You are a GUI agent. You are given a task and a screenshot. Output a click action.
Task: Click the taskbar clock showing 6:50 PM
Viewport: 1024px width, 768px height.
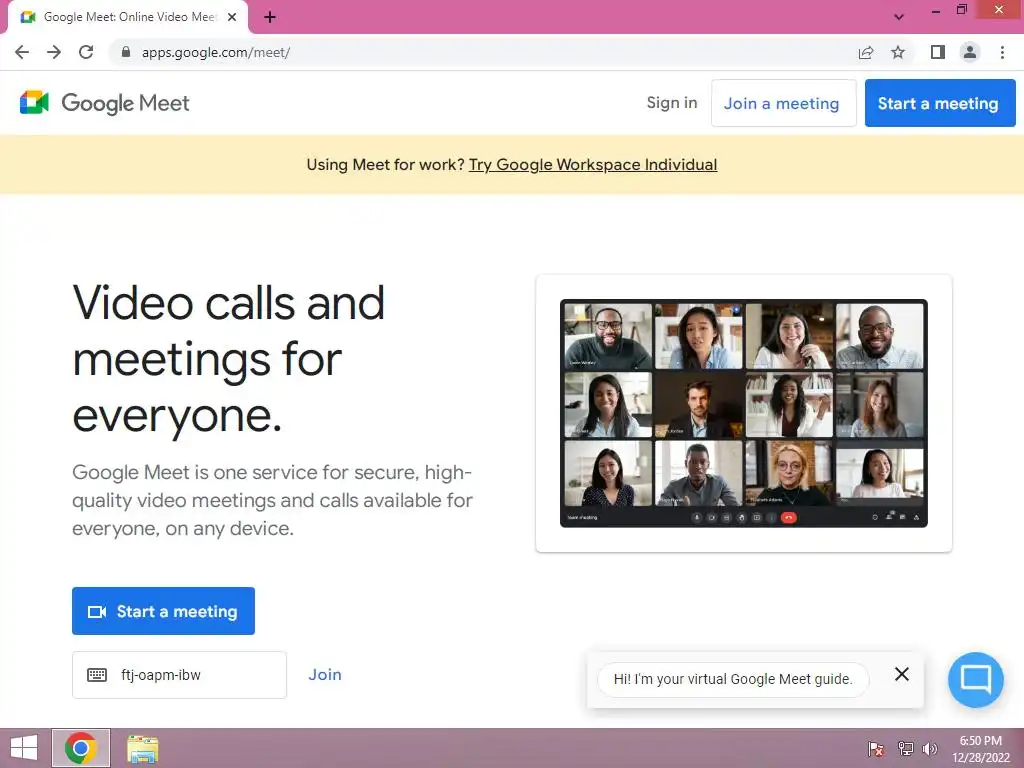[x=981, y=749]
